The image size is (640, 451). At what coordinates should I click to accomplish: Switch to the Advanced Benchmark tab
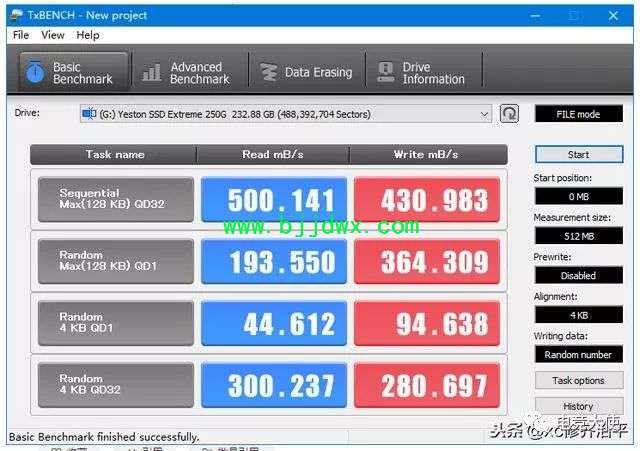tap(186, 73)
